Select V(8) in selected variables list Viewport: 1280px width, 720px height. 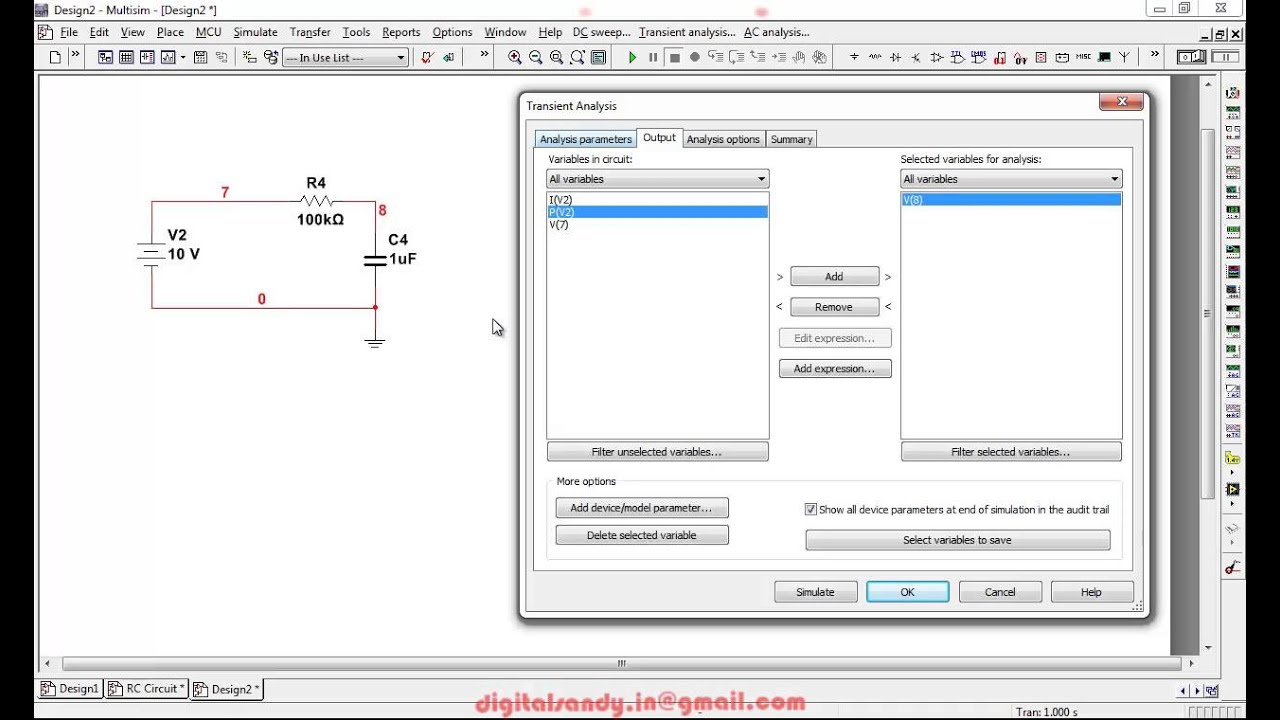coord(1011,200)
